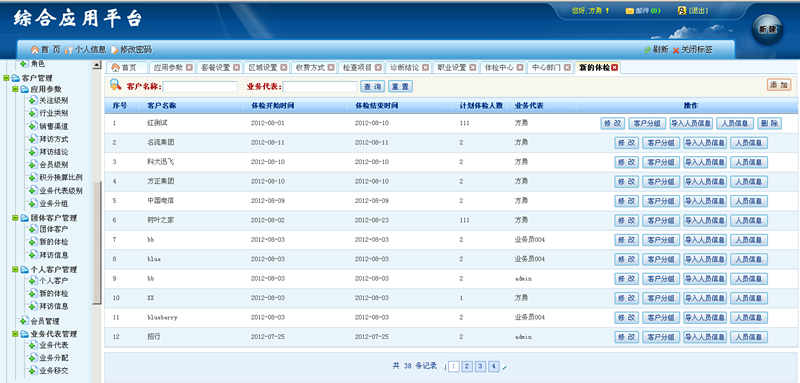Click 删除 in row 1
Viewport: 800px width, 383px height.
coord(769,123)
